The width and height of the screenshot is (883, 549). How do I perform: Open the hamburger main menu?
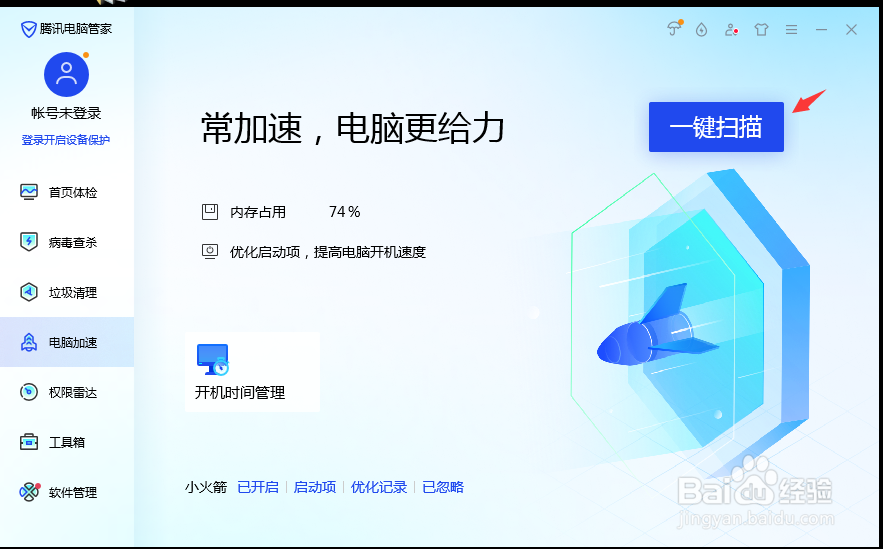click(x=791, y=29)
